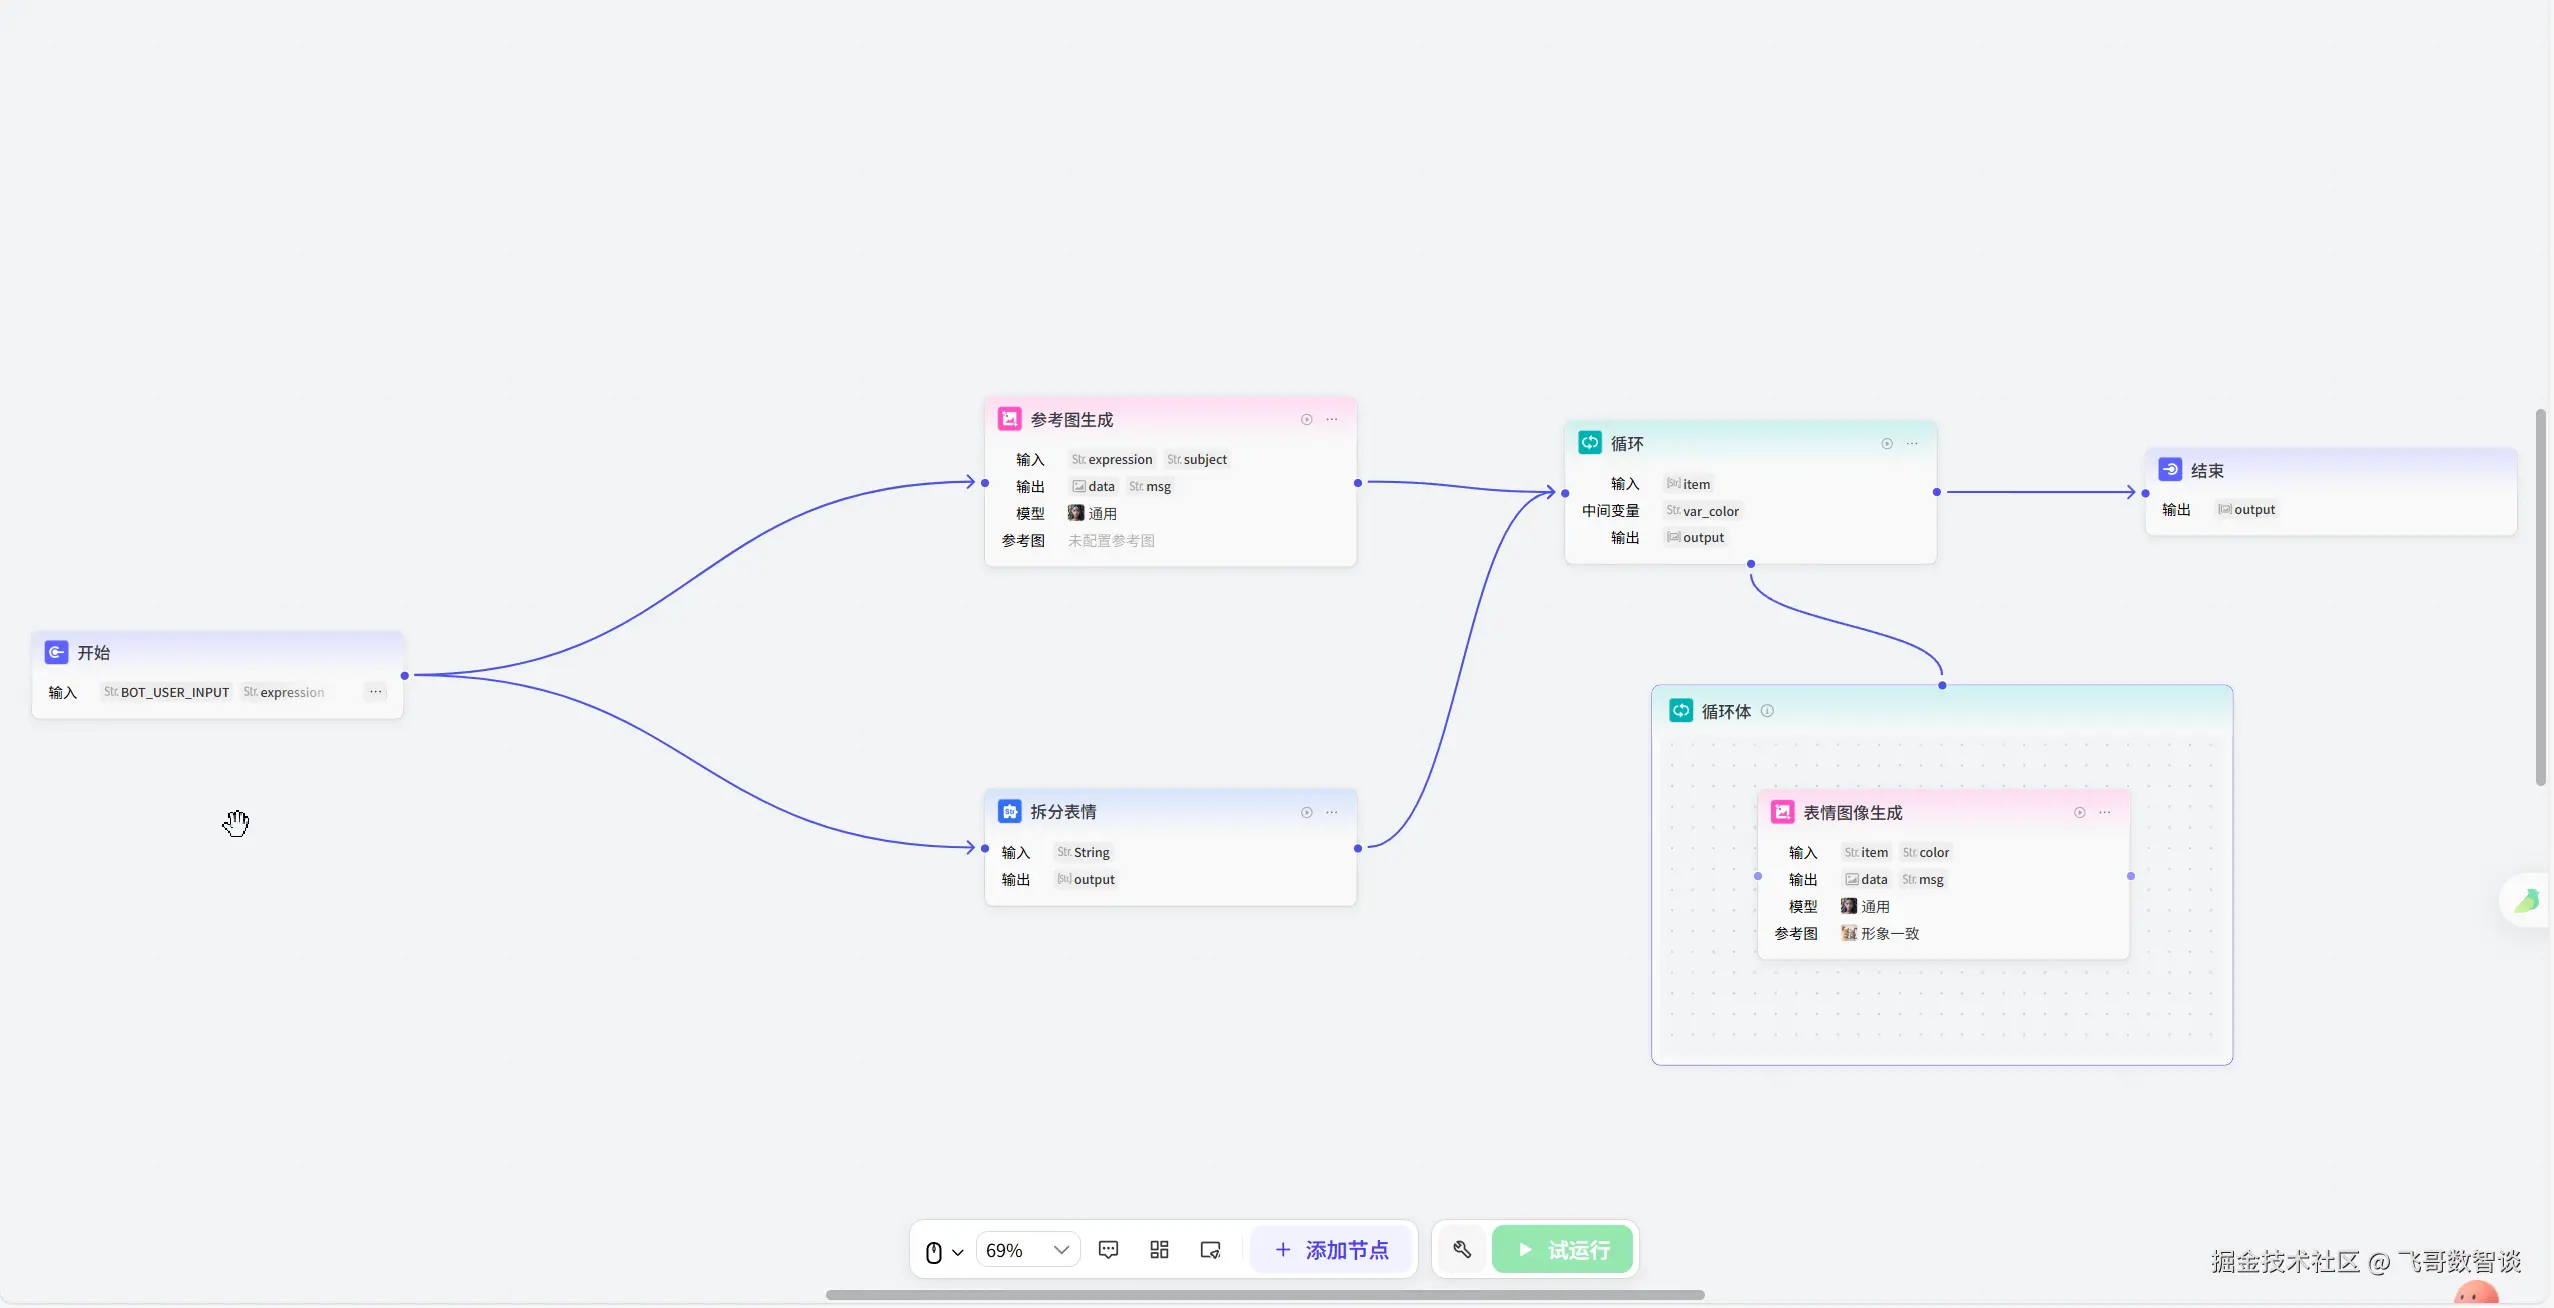
Task: Toggle the minimap icon in toolbar
Action: 1210,1250
